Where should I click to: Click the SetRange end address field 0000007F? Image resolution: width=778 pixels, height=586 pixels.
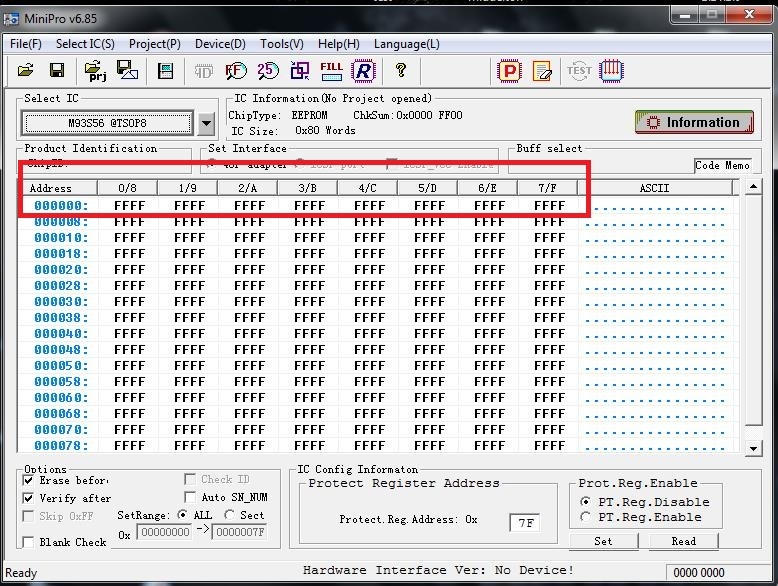[240, 532]
